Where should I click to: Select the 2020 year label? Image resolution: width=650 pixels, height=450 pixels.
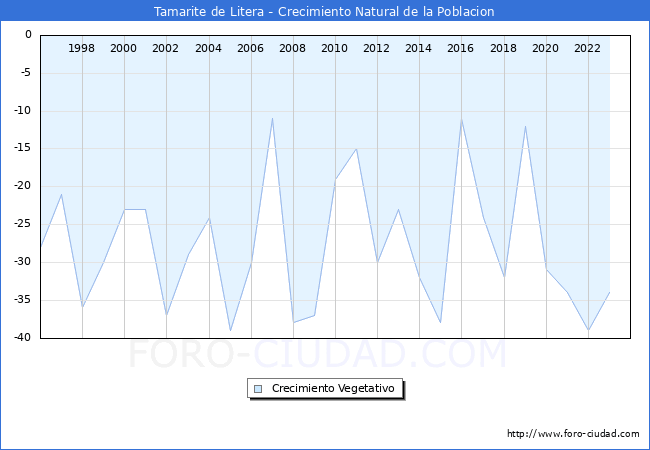click(x=545, y=48)
